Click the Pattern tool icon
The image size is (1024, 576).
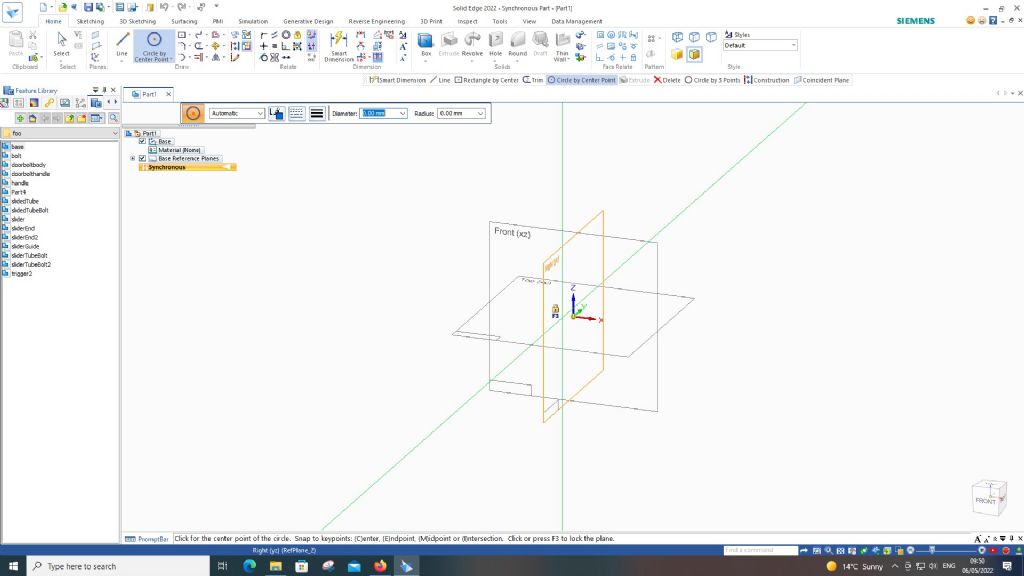point(651,39)
